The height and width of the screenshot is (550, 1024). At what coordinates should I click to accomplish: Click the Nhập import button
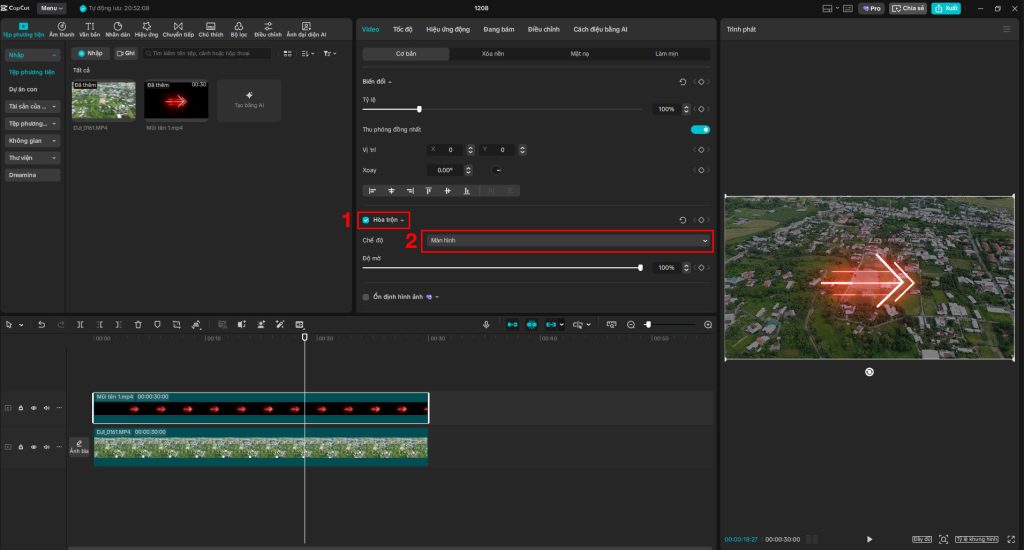pyautogui.click(x=91, y=53)
